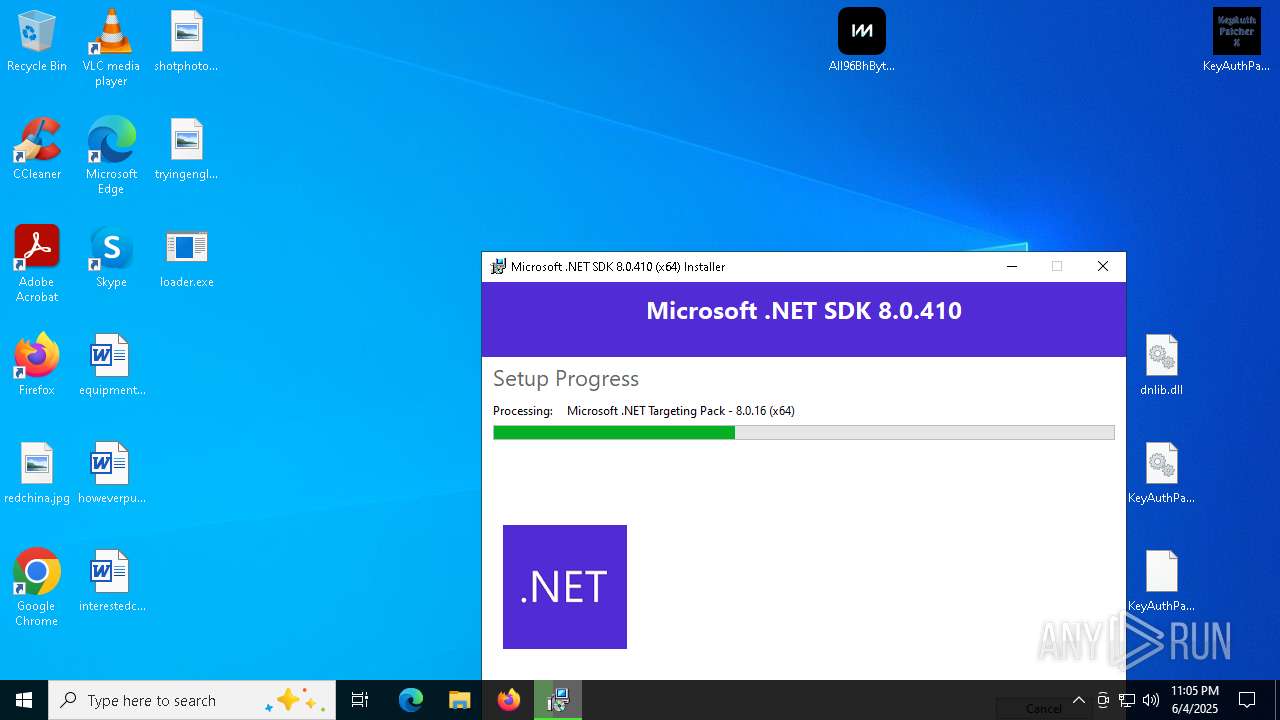This screenshot has height=720, width=1280.
Task: Open Firefox desktop shortcut
Action: point(37,366)
